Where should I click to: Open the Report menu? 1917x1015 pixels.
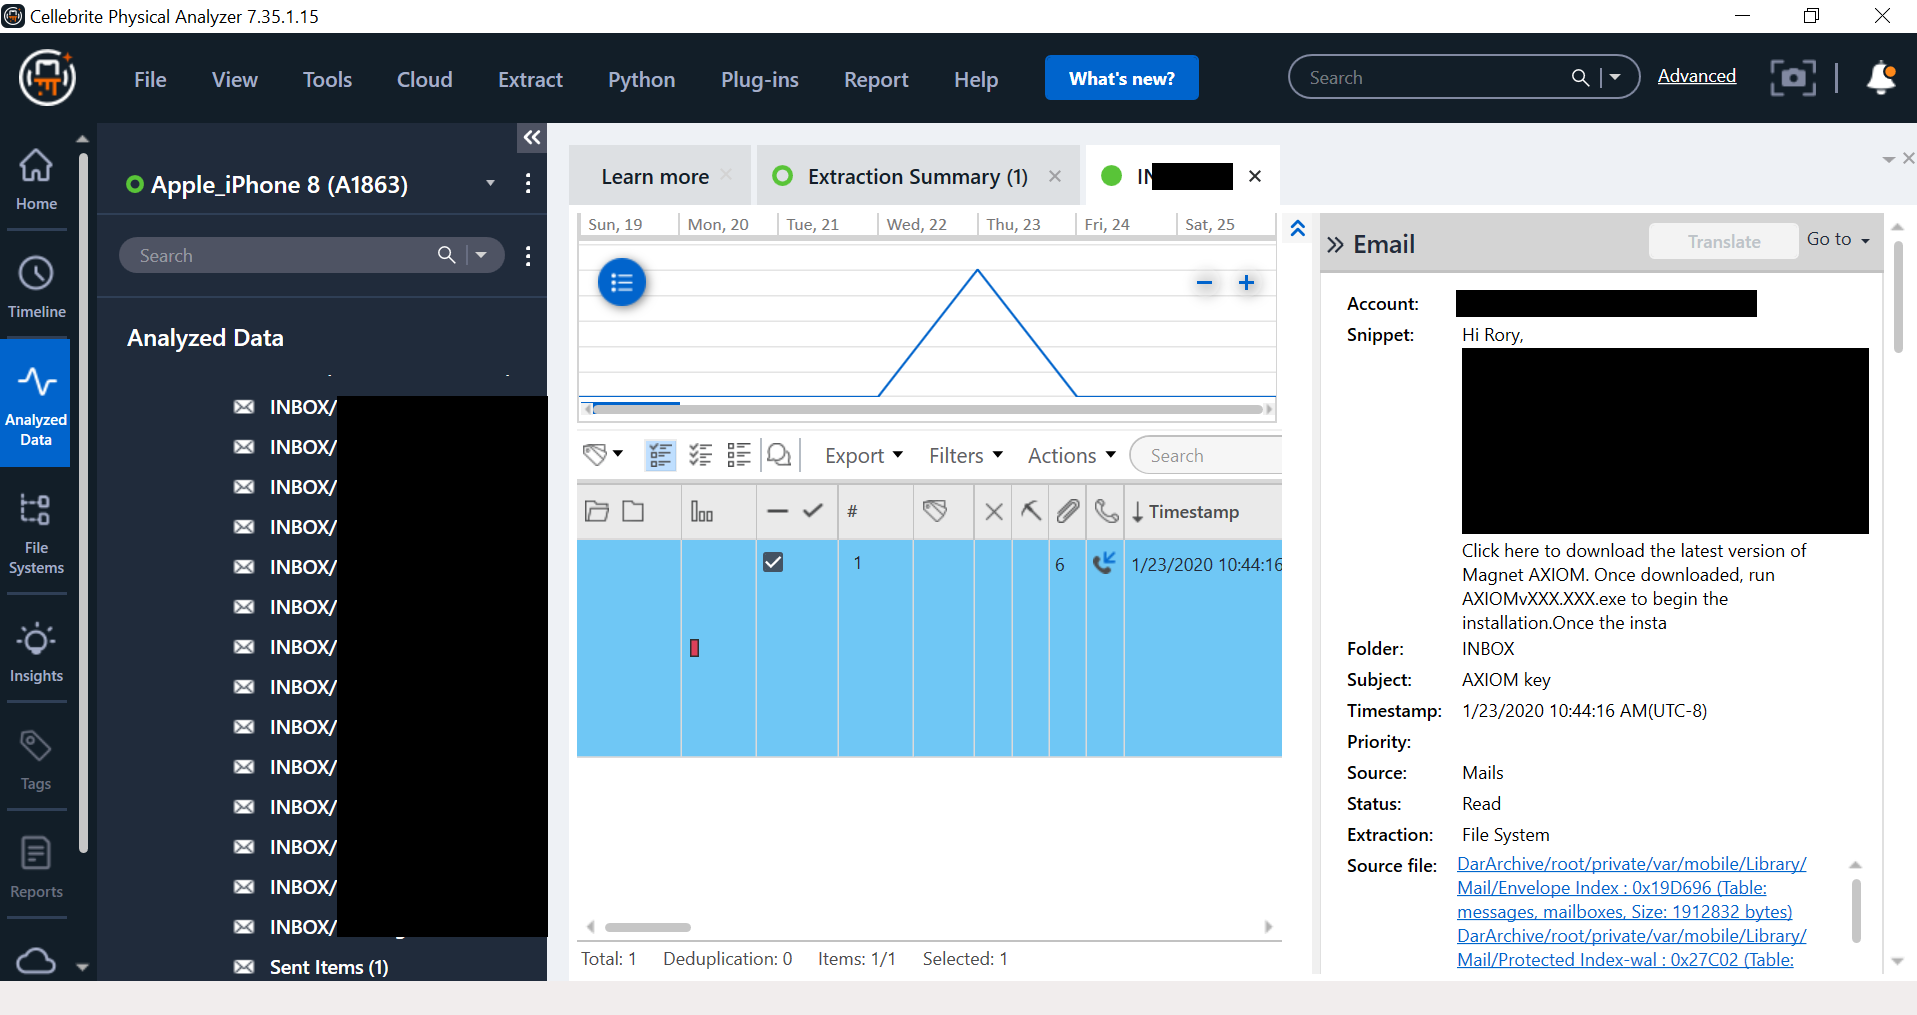876,79
